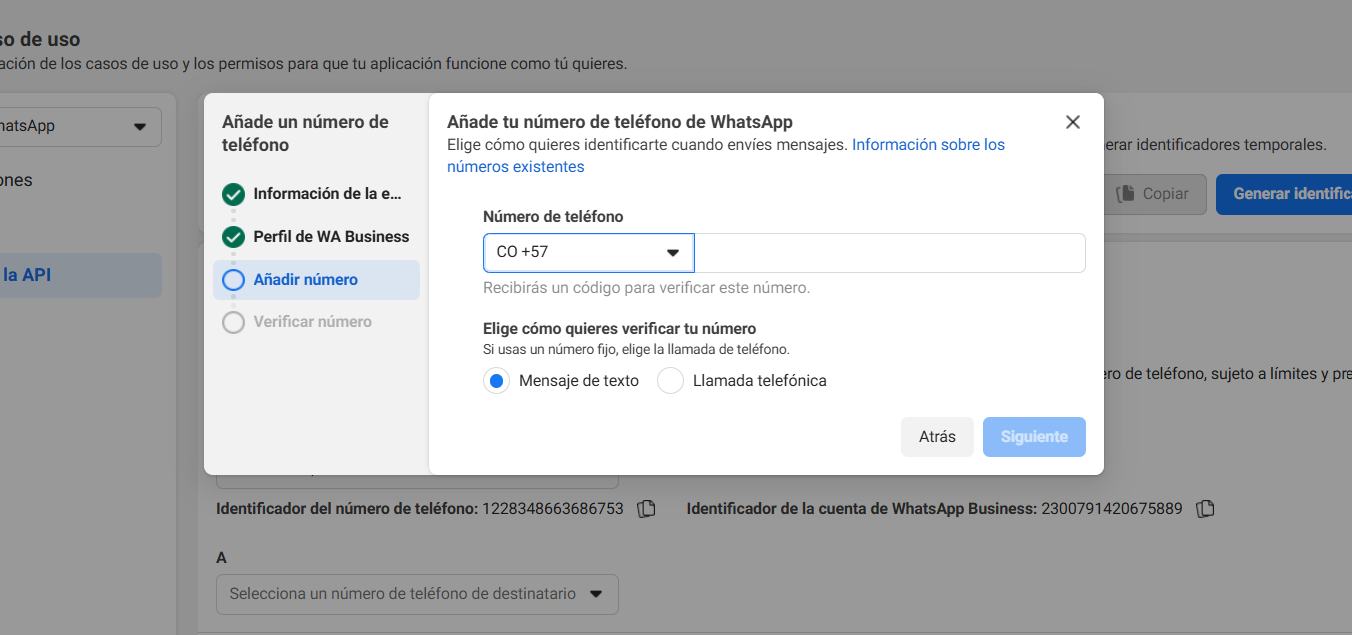Screen dimensions: 1352x635
Task: Click the Atrás button
Action: (937, 437)
